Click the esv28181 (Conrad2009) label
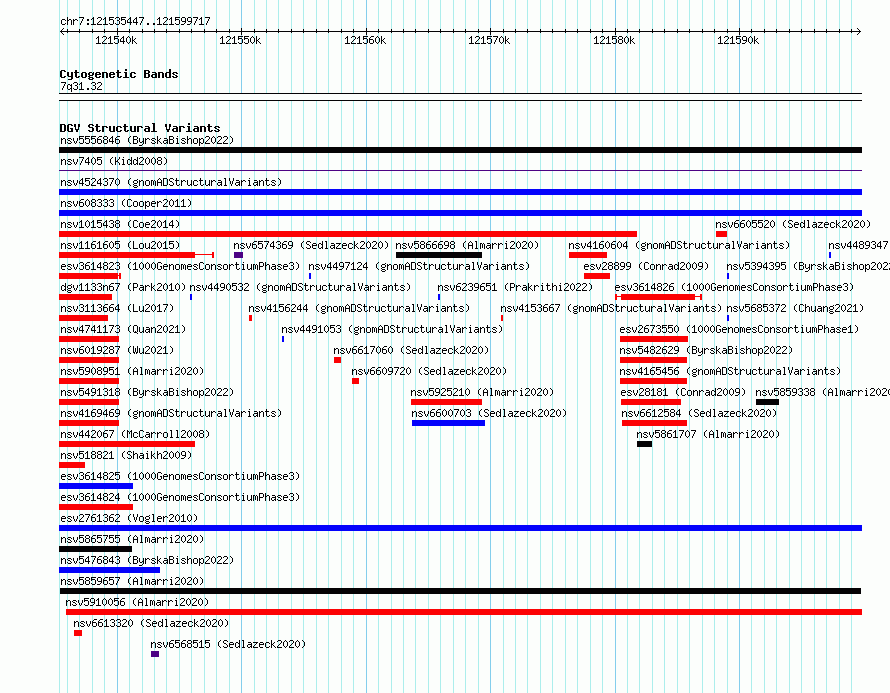The image size is (890, 693). (683, 392)
